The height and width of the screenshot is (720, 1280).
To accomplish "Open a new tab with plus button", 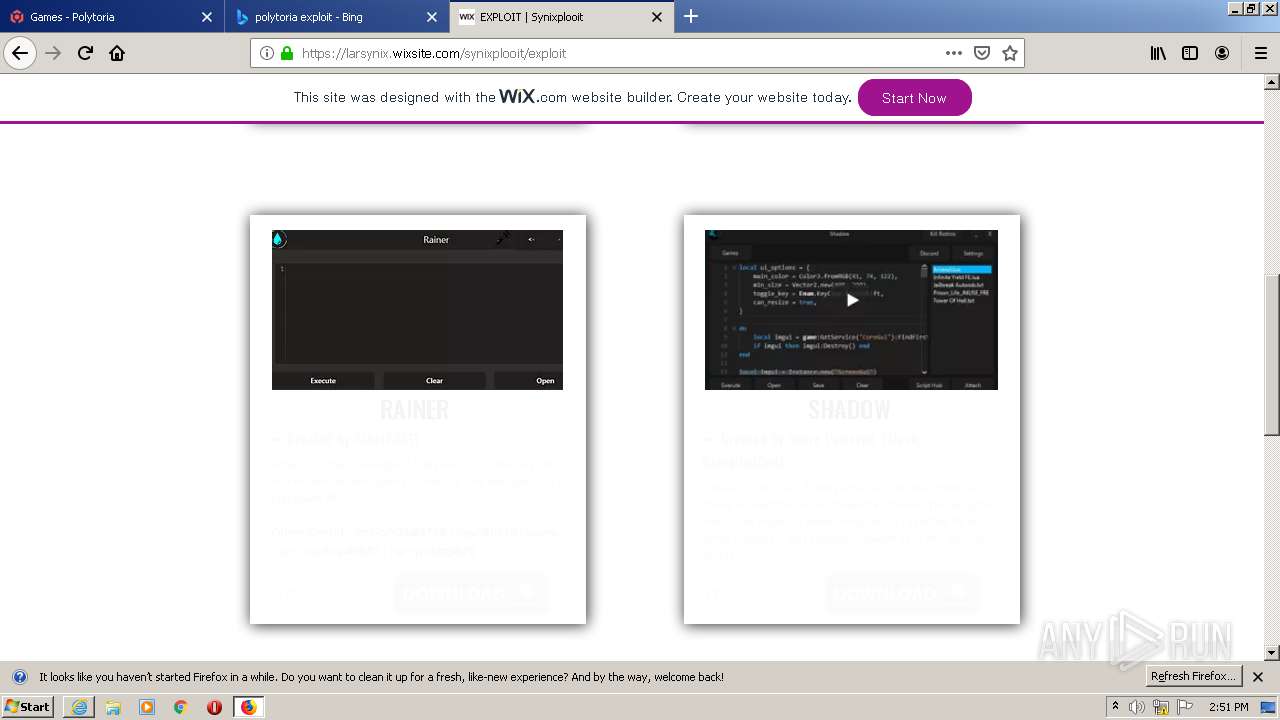I will [x=691, y=16].
